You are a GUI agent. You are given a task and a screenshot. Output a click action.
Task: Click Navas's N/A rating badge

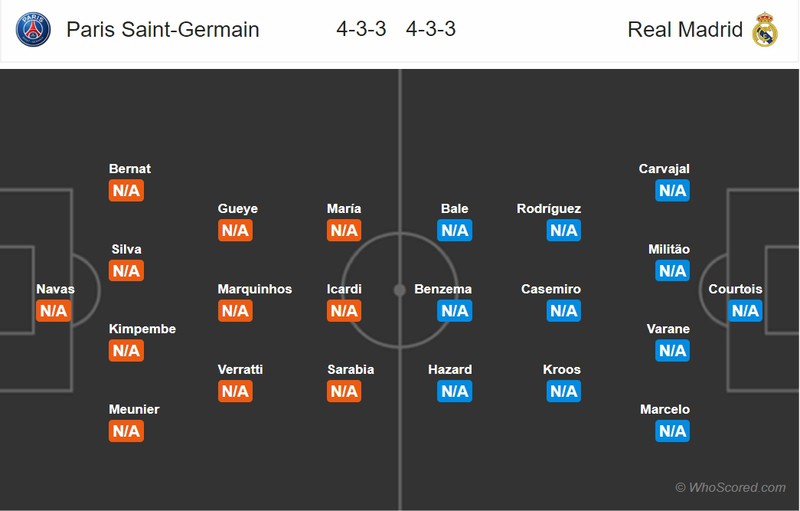point(54,311)
